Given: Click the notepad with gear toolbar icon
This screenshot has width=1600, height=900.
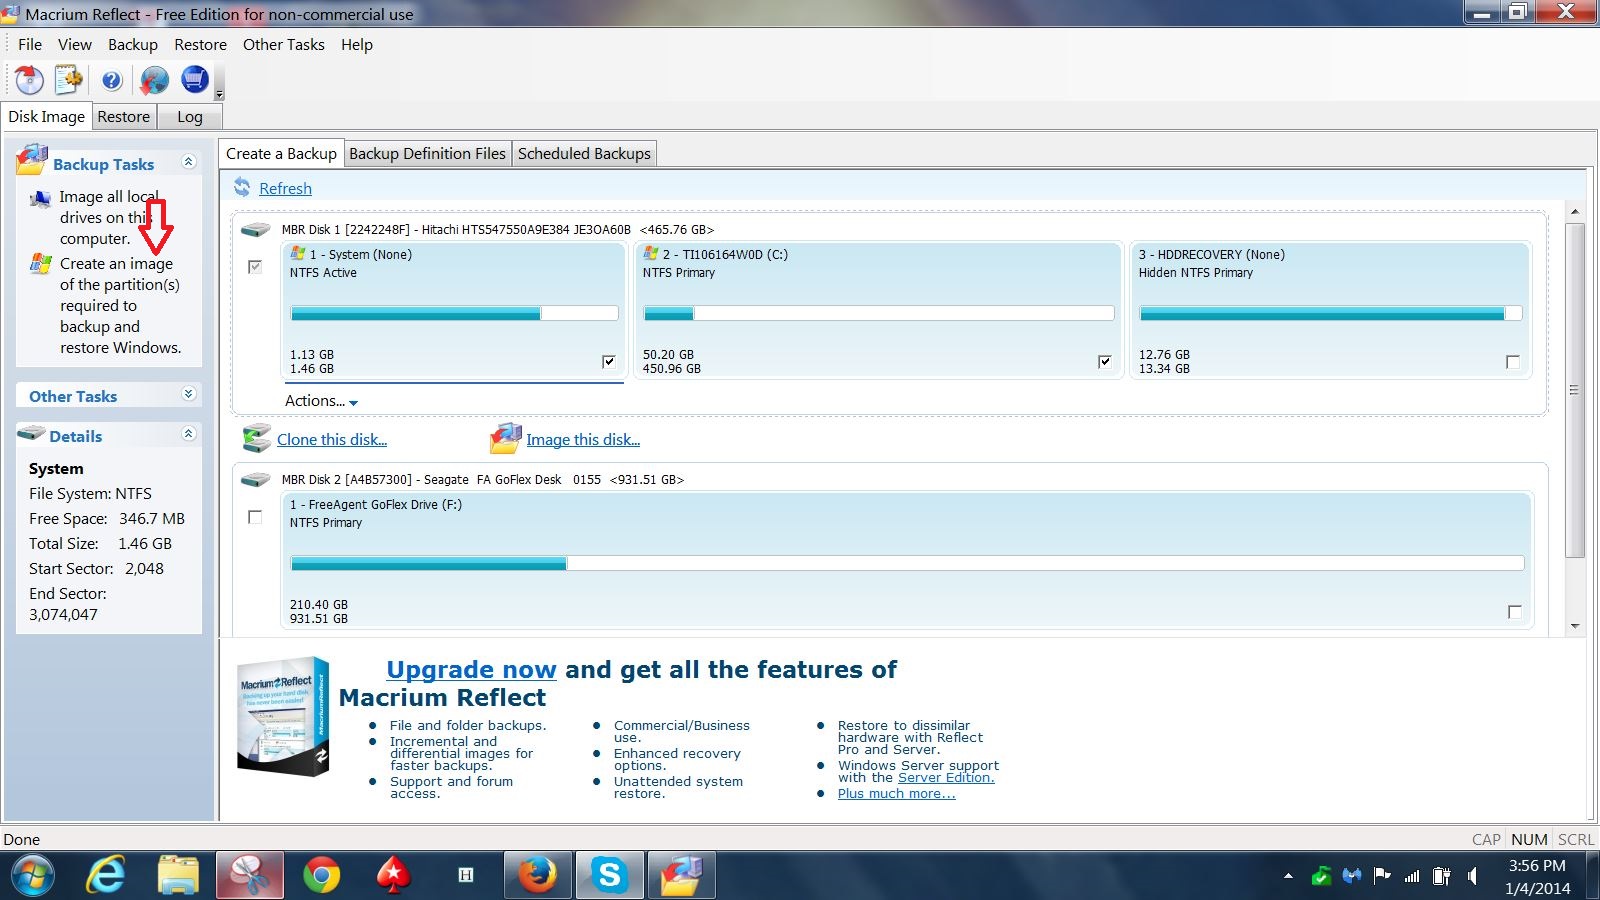Looking at the screenshot, I should point(69,79).
